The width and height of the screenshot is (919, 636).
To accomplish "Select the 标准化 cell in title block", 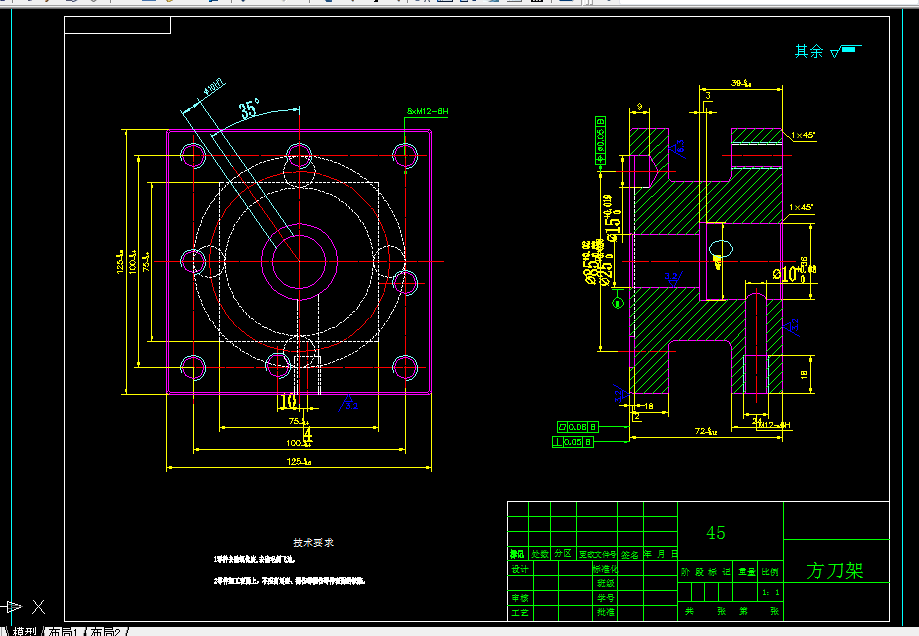I will [605, 569].
